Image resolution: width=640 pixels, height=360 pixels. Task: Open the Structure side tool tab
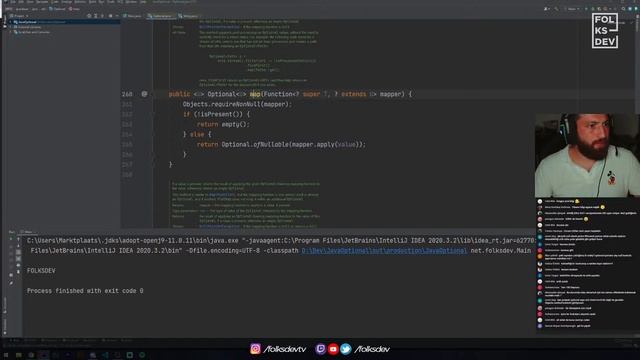tap(5, 305)
